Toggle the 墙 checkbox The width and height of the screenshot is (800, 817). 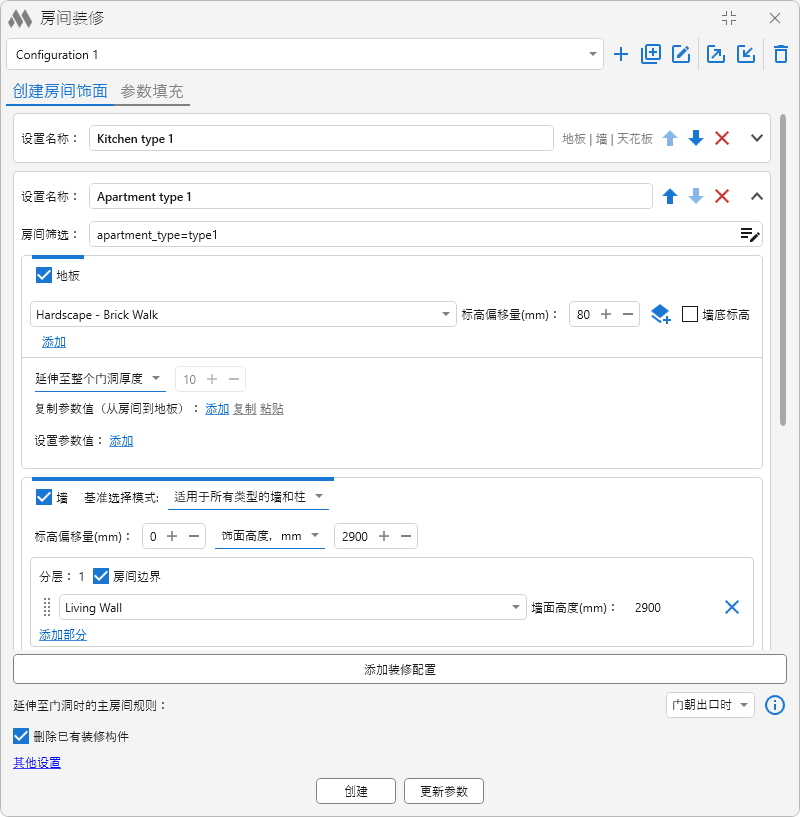(44, 497)
